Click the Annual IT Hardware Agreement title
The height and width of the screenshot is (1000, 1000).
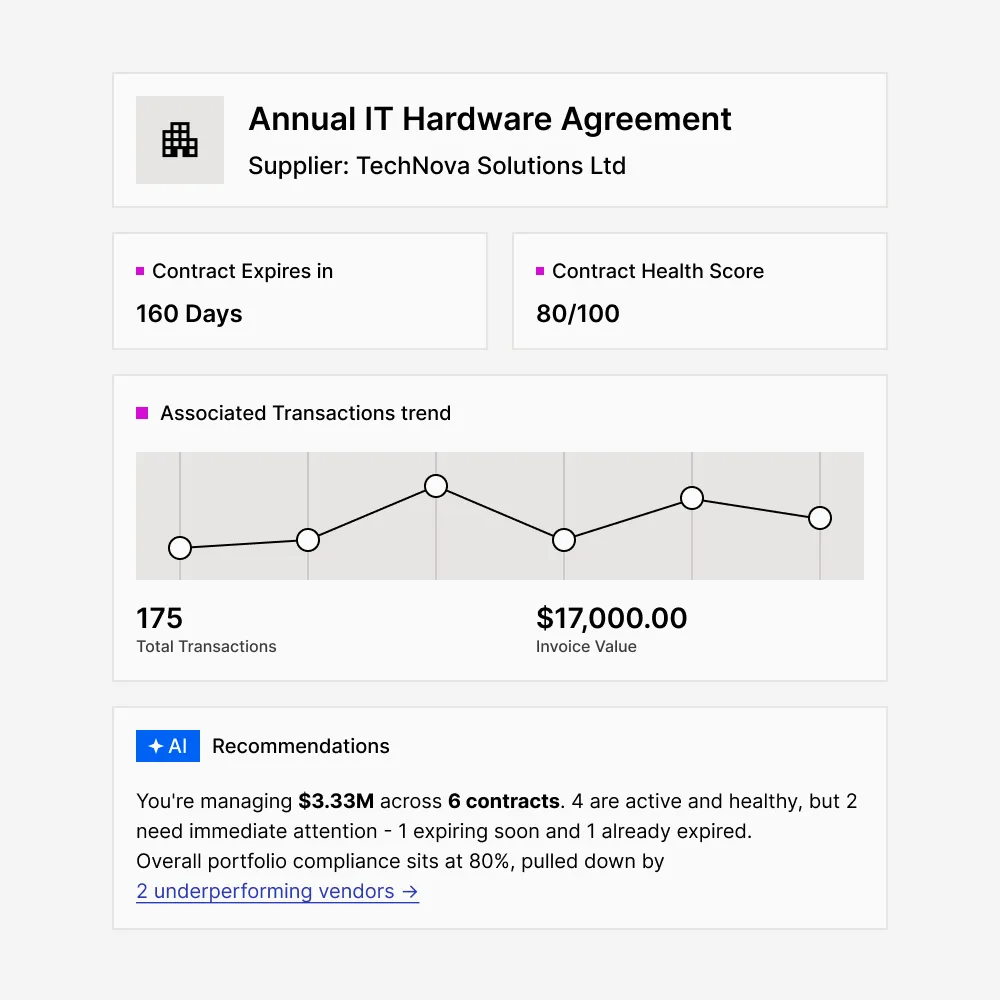[490, 119]
